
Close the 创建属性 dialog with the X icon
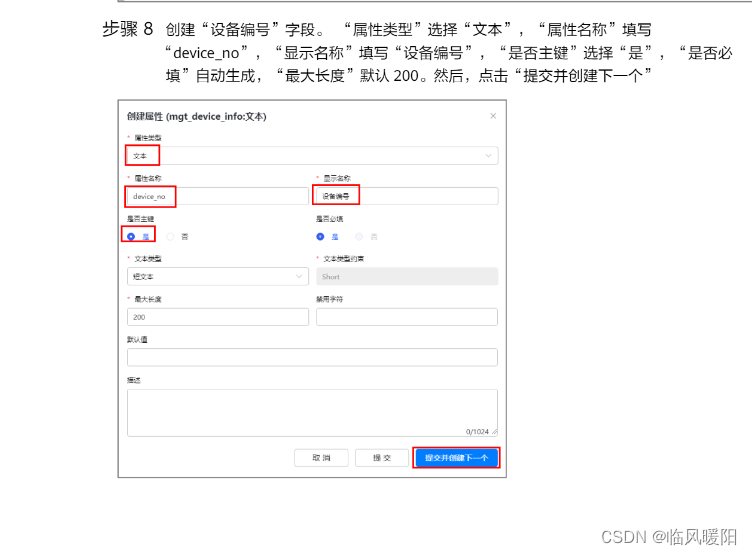493,116
